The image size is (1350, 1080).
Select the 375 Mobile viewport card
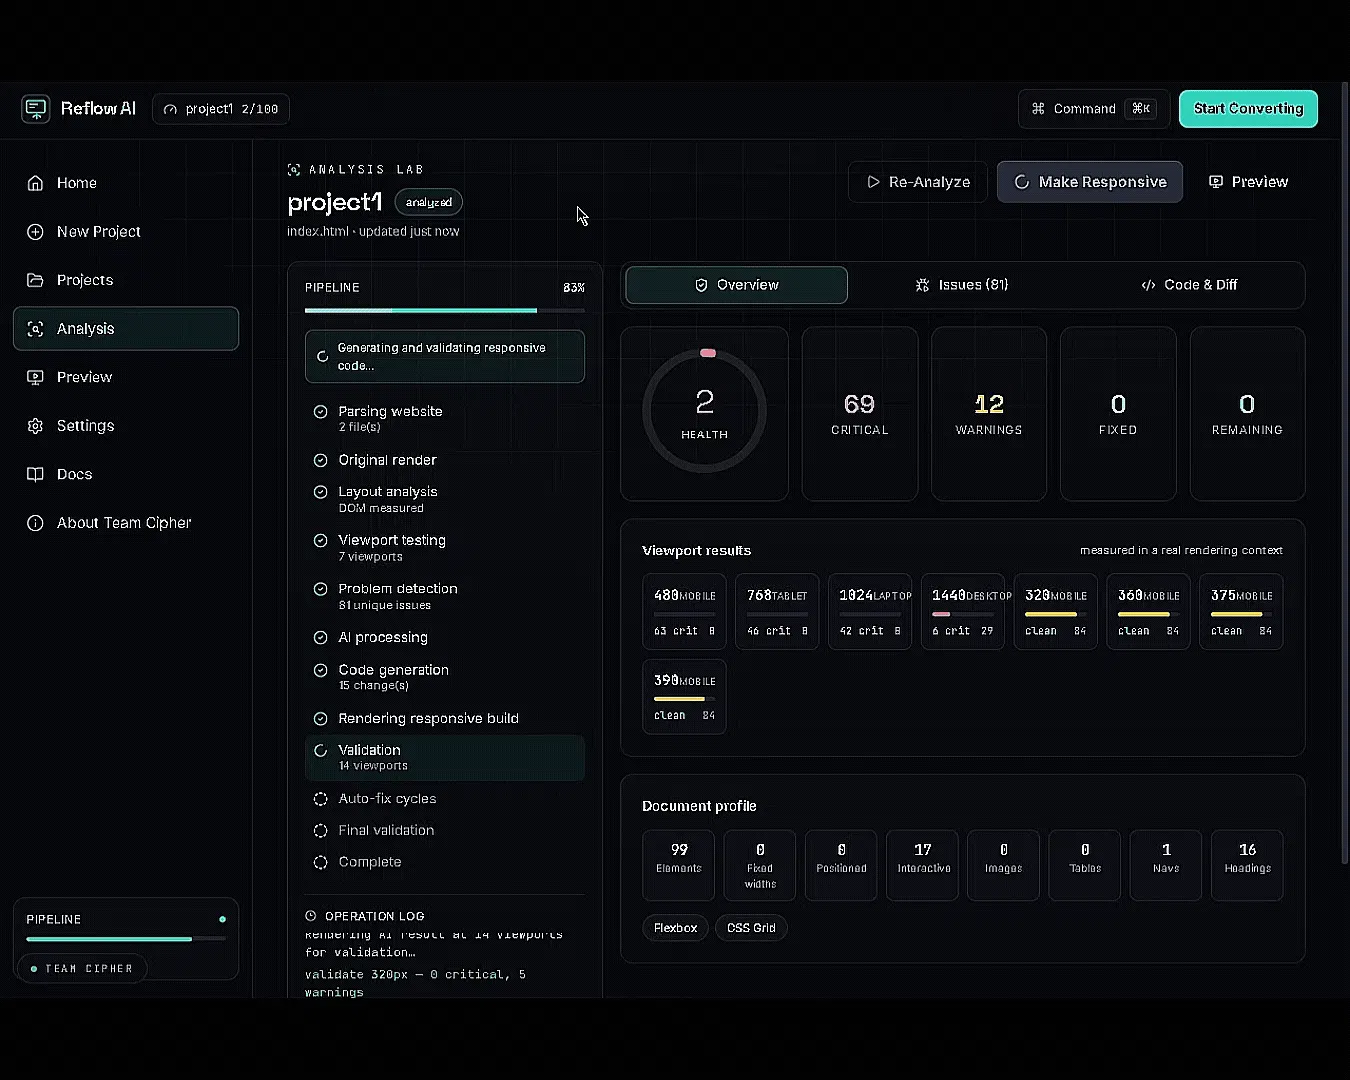[x=1241, y=612]
